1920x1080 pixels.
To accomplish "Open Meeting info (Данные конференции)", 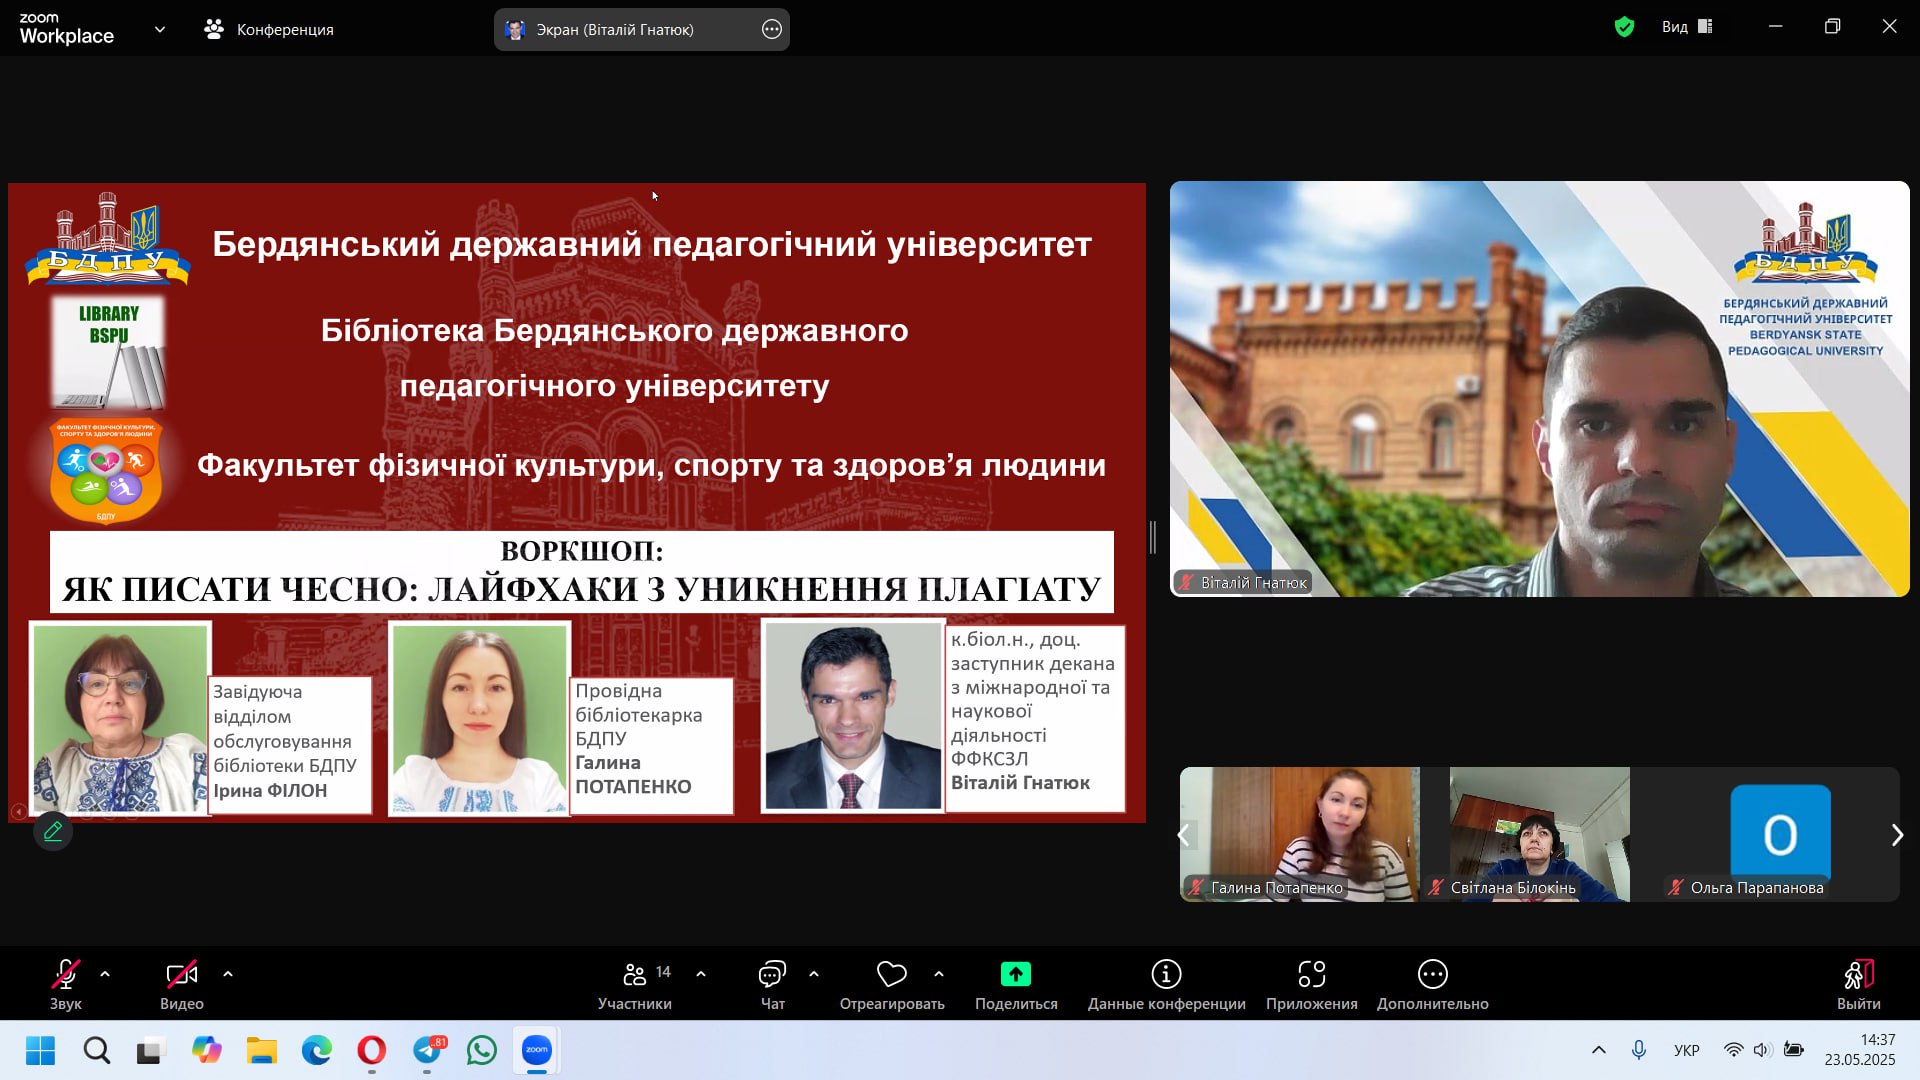I will (1166, 975).
